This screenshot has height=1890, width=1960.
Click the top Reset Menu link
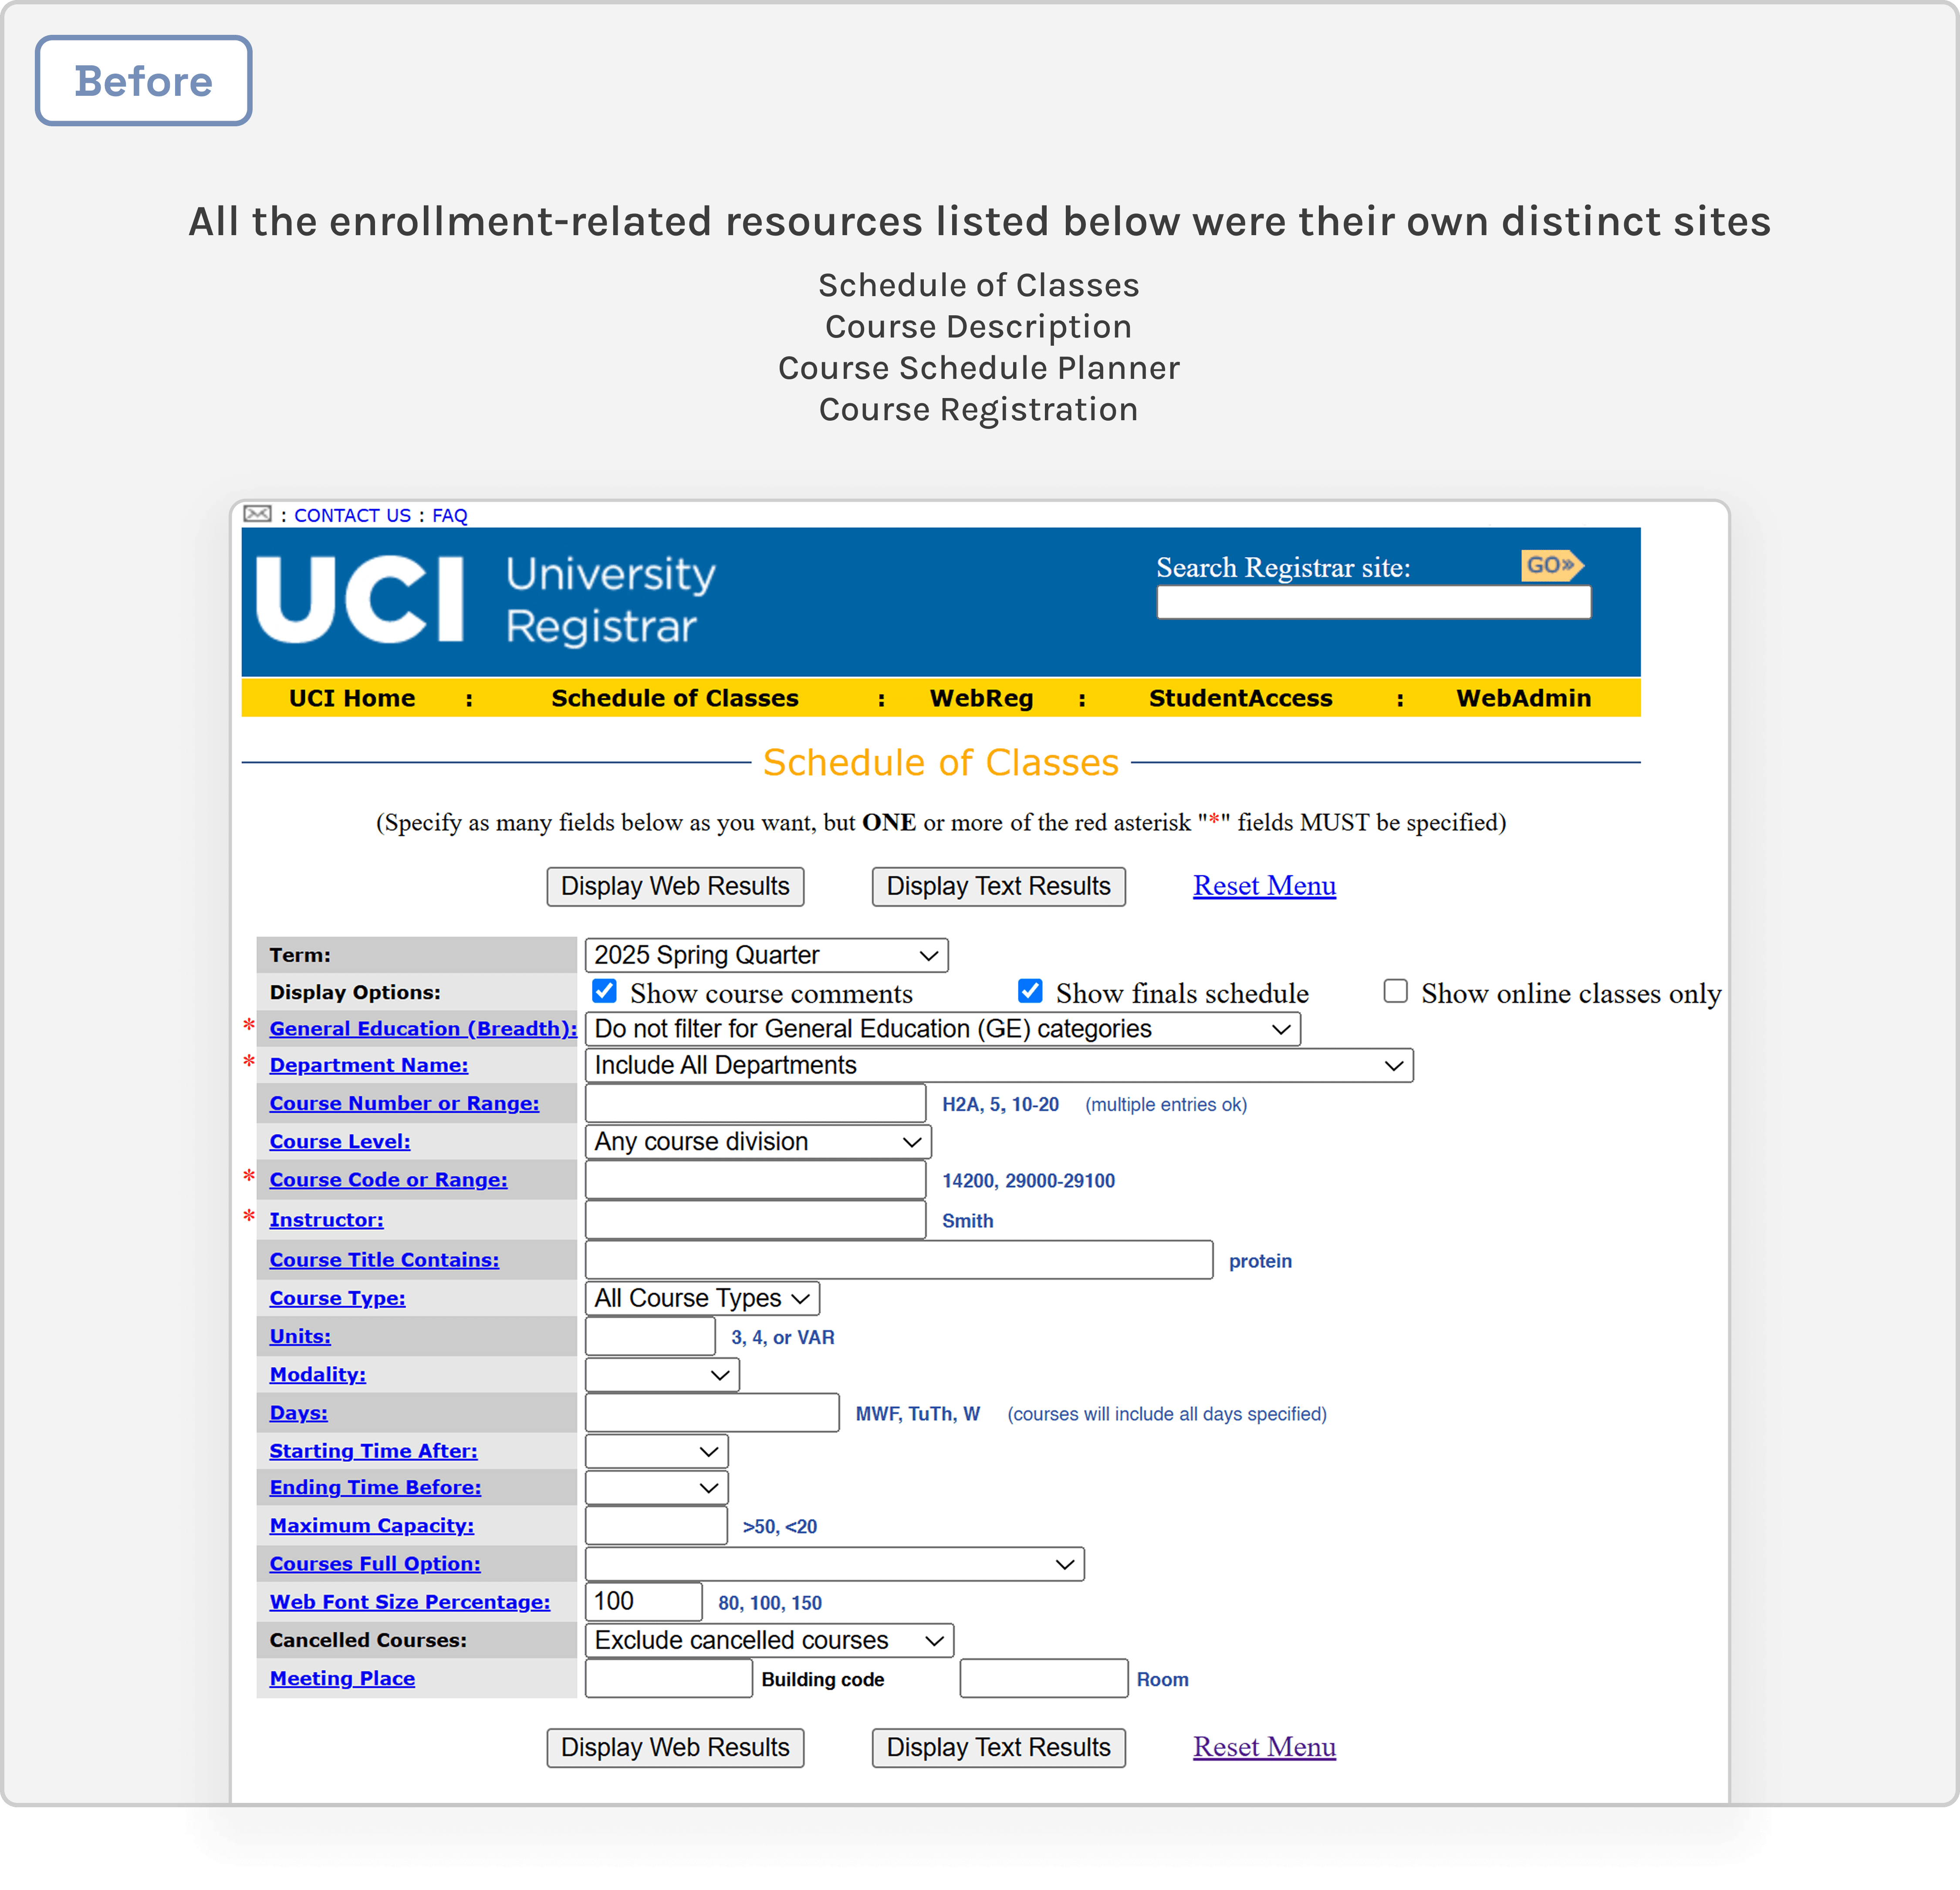(x=1264, y=886)
